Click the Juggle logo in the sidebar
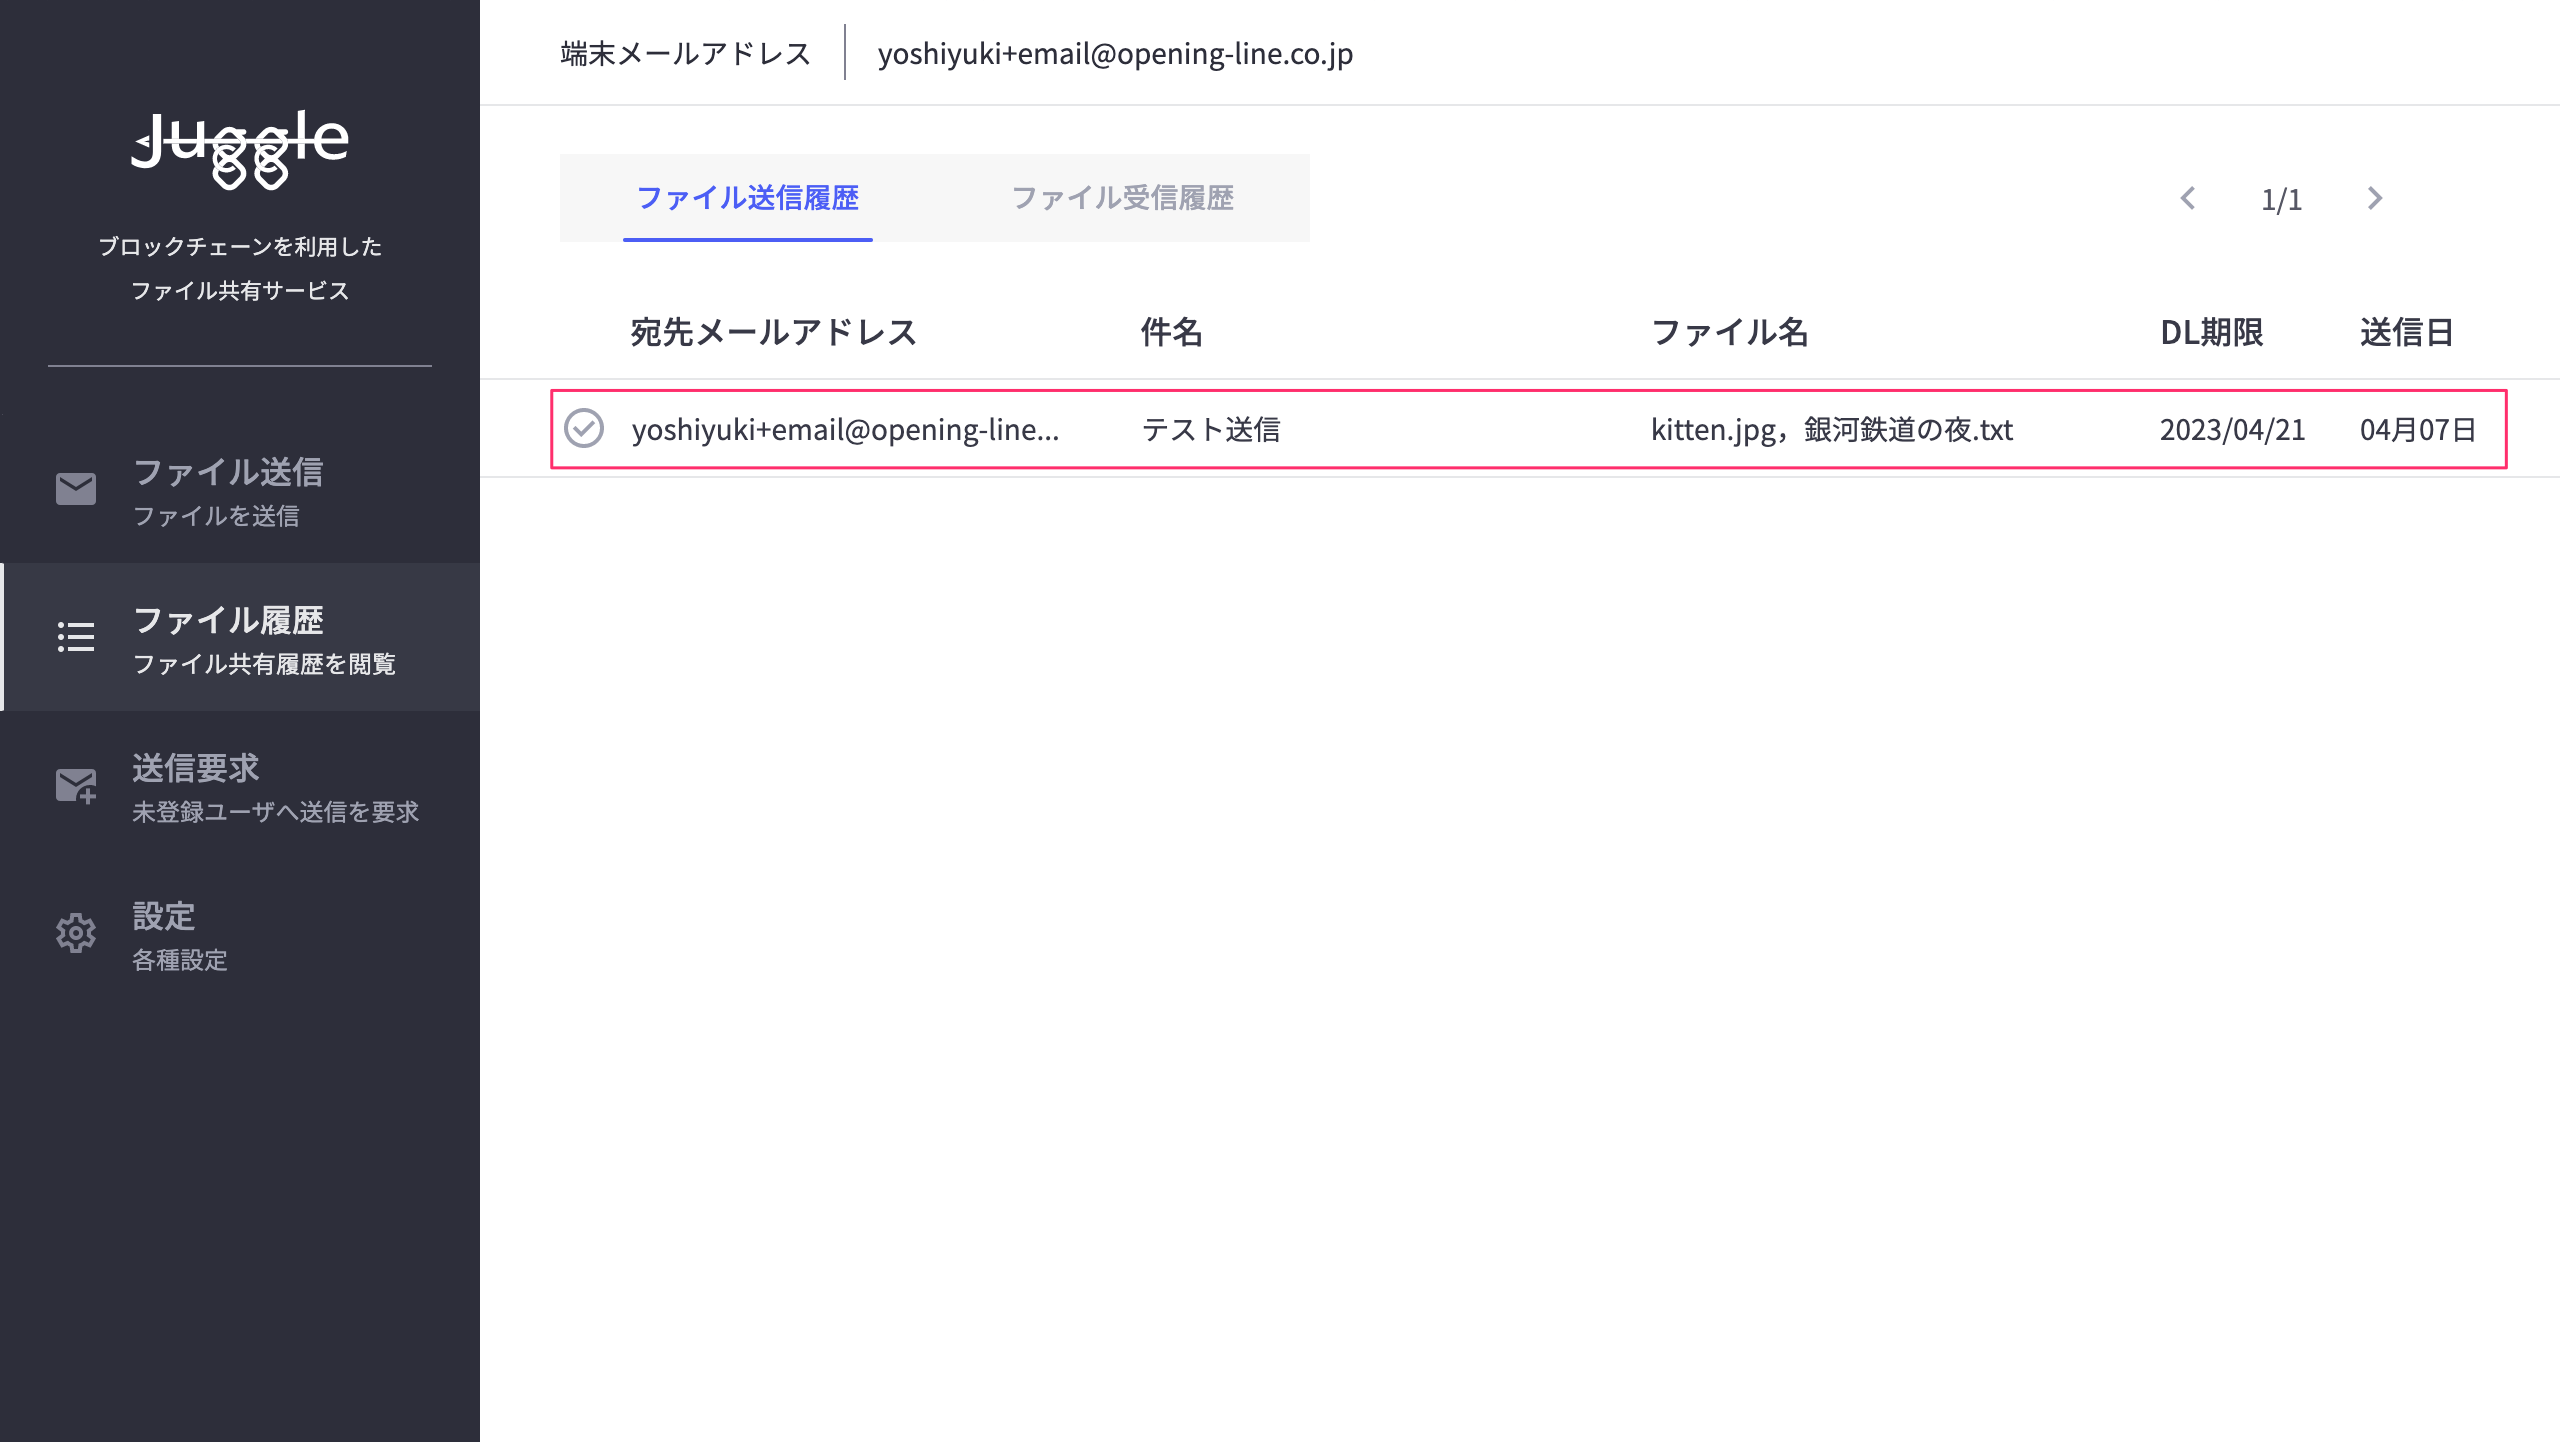Image resolution: width=2560 pixels, height=1442 pixels. tap(240, 148)
